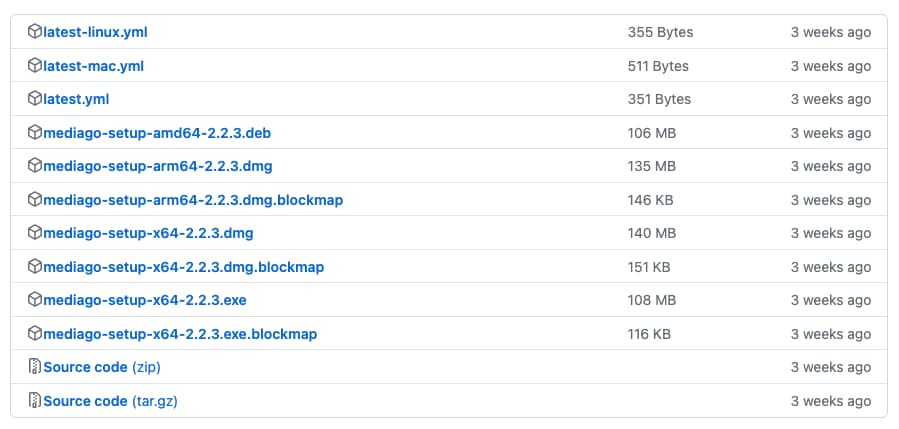Download mediago-setup-x64-2.2.3.exe Windows installer
Viewport: 899px width, 429px height.
tap(145, 300)
